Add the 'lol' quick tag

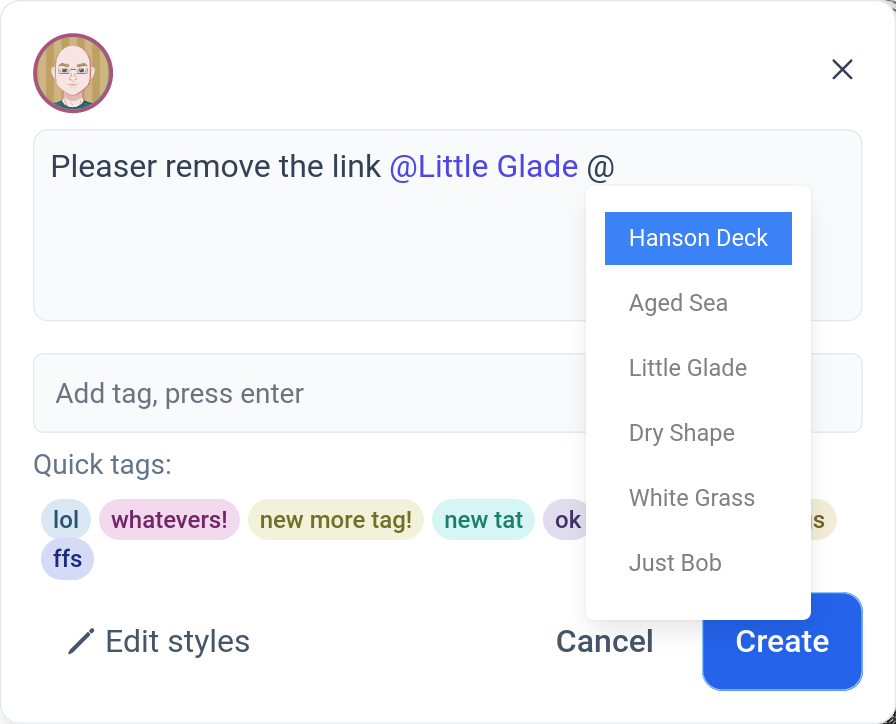[66, 520]
